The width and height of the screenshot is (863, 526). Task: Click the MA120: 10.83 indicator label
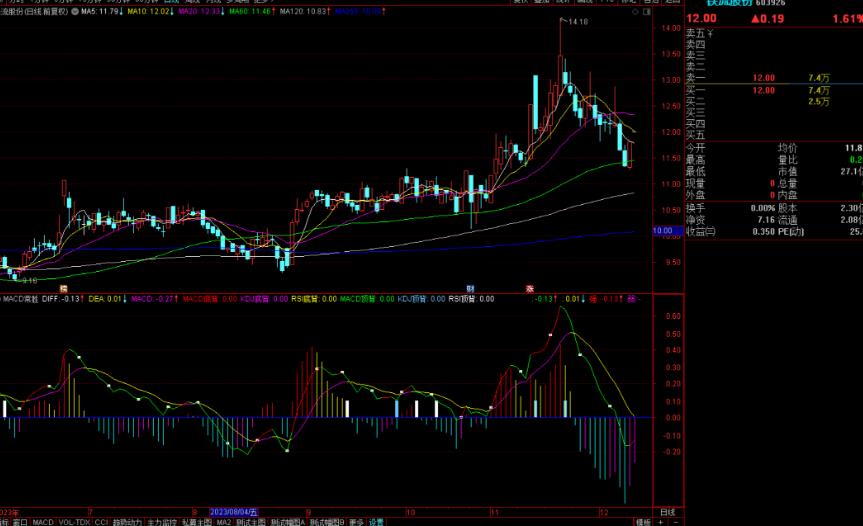pos(305,11)
